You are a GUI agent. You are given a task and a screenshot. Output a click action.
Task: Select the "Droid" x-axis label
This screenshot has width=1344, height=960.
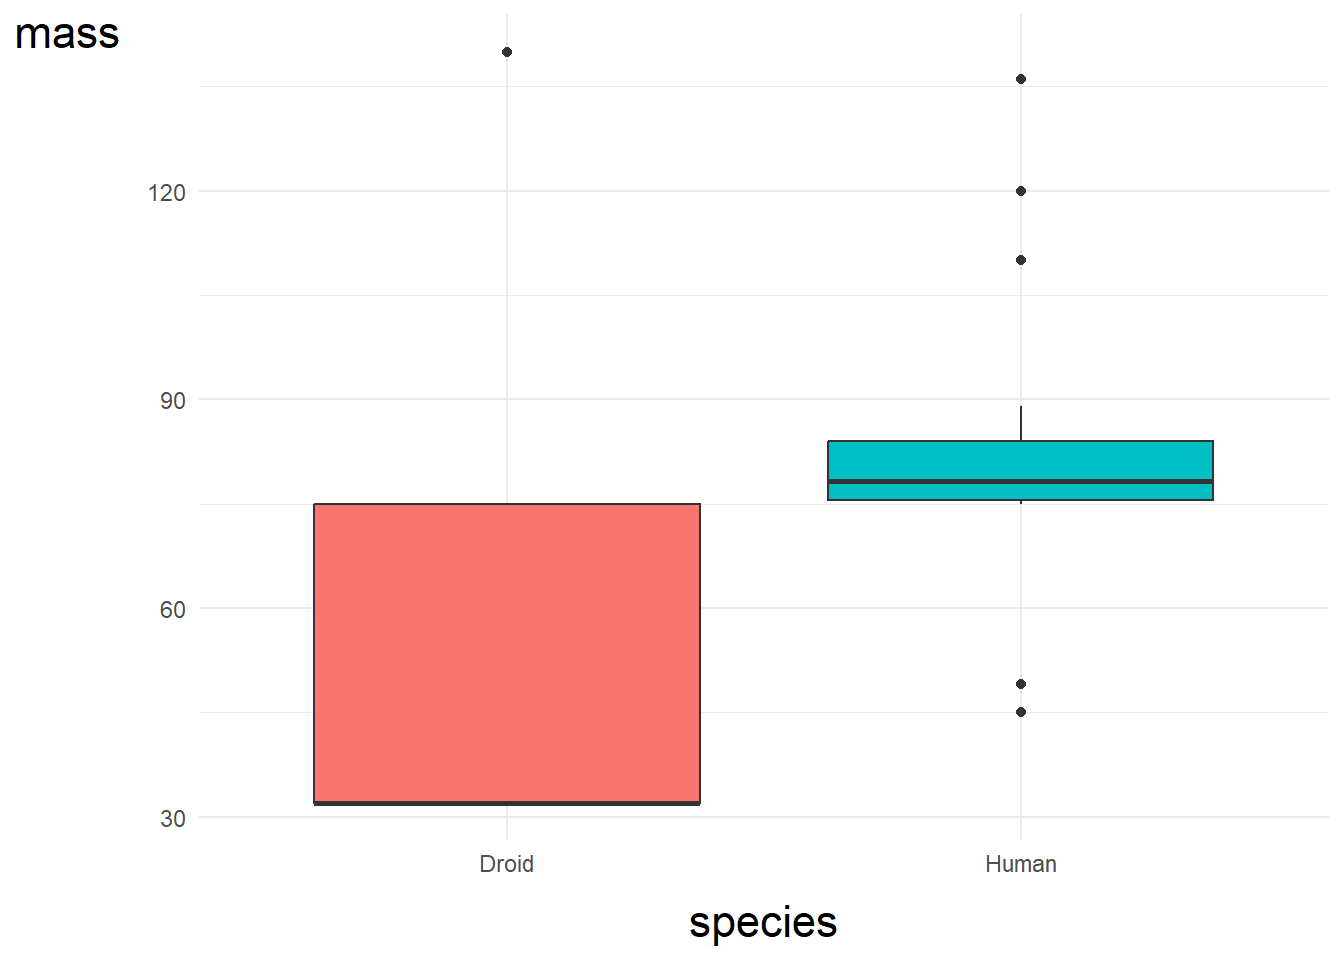click(507, 864)
